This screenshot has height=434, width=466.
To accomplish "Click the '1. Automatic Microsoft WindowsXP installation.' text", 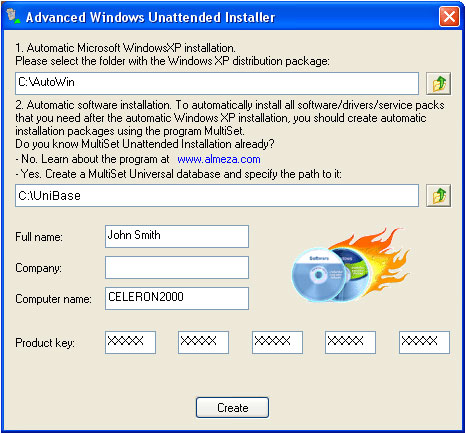I will pyautogui.click(x=125, y=48).
